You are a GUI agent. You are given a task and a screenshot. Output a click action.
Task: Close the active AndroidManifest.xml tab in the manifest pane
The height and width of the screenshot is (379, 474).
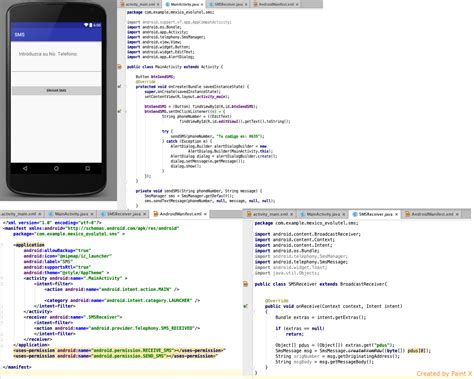pos(205,214)
